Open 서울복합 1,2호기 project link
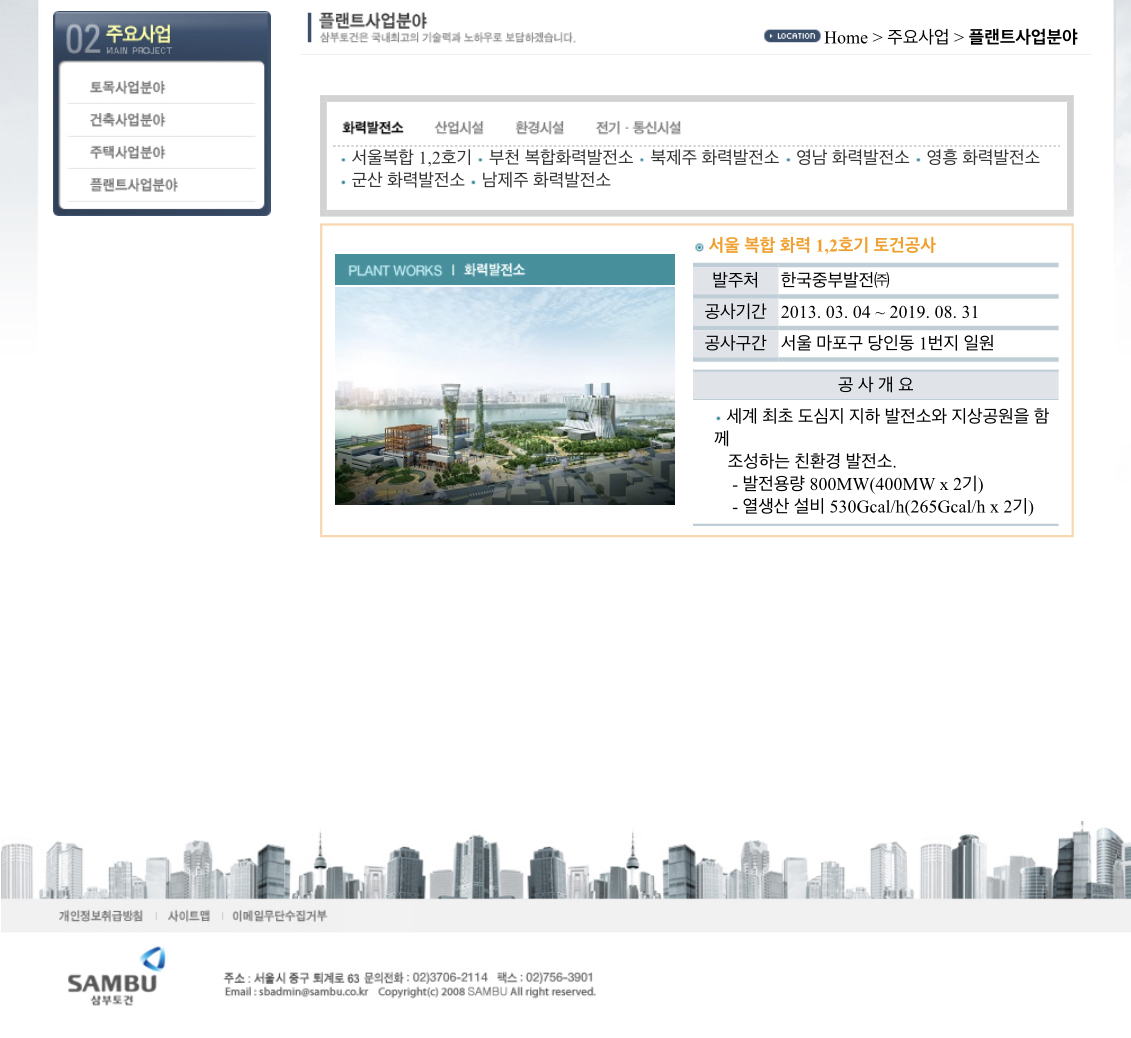Screen dimensions: 1131x1038 [411, 157]
